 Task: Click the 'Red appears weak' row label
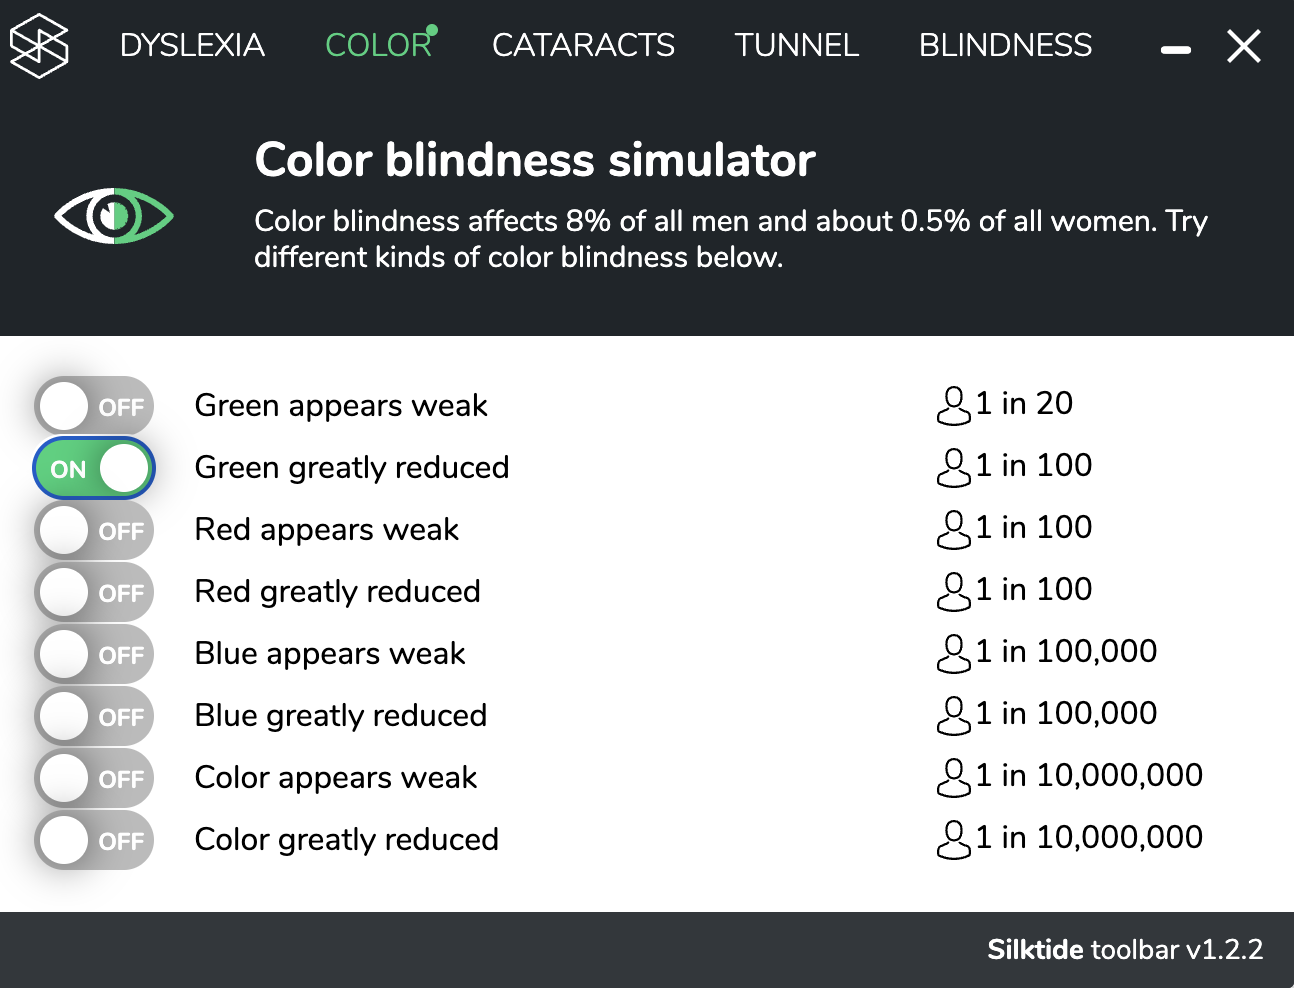[326, 529]
